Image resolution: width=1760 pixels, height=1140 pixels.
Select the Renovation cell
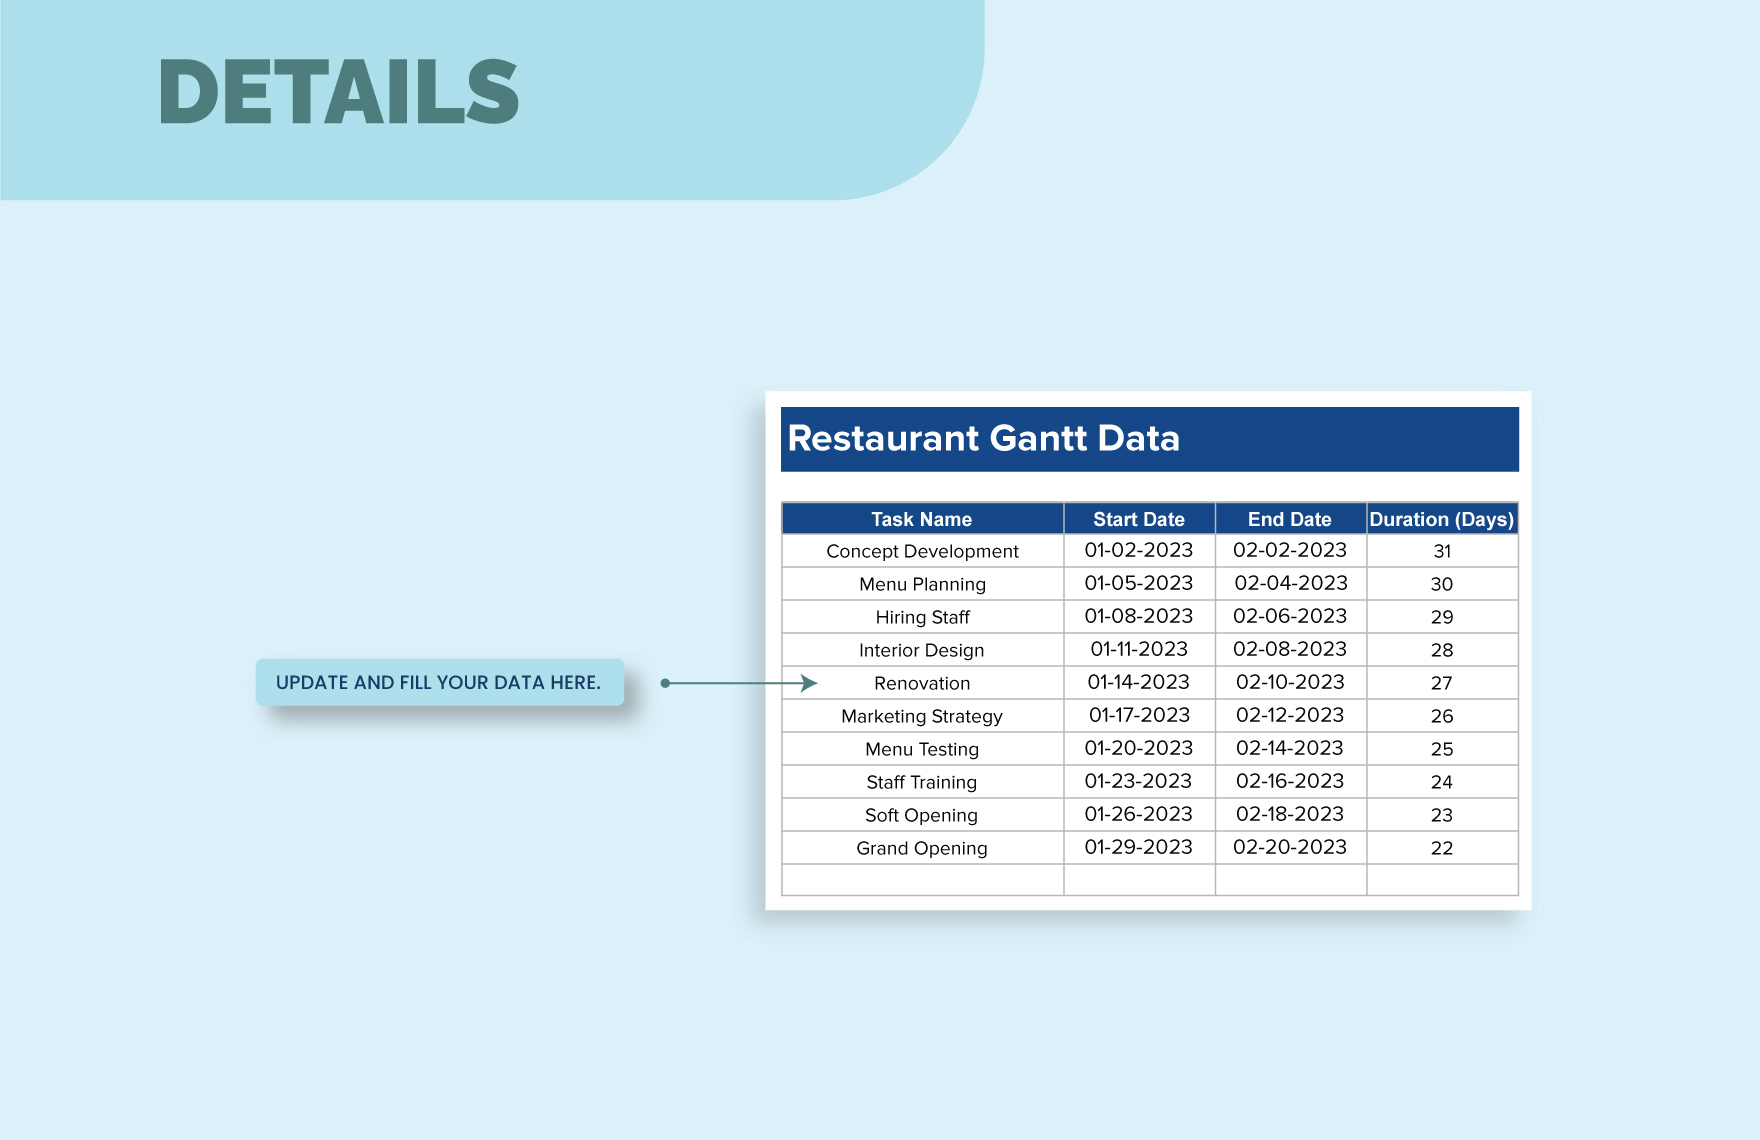[x=922, y=683]
